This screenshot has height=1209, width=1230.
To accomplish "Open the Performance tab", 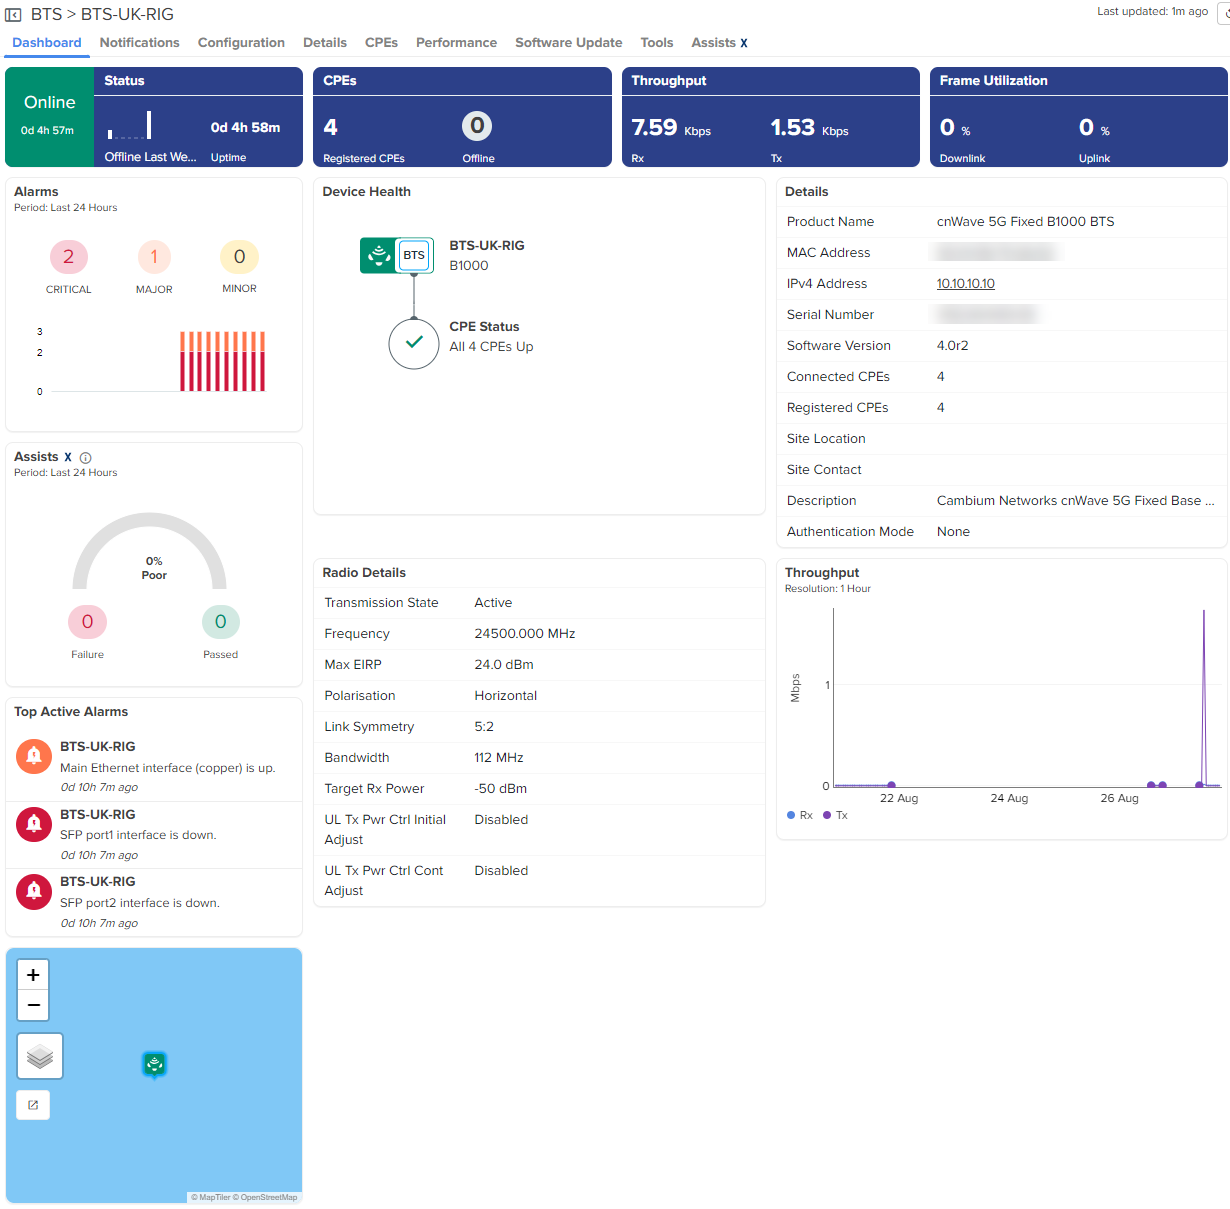I will click(456, 43).
